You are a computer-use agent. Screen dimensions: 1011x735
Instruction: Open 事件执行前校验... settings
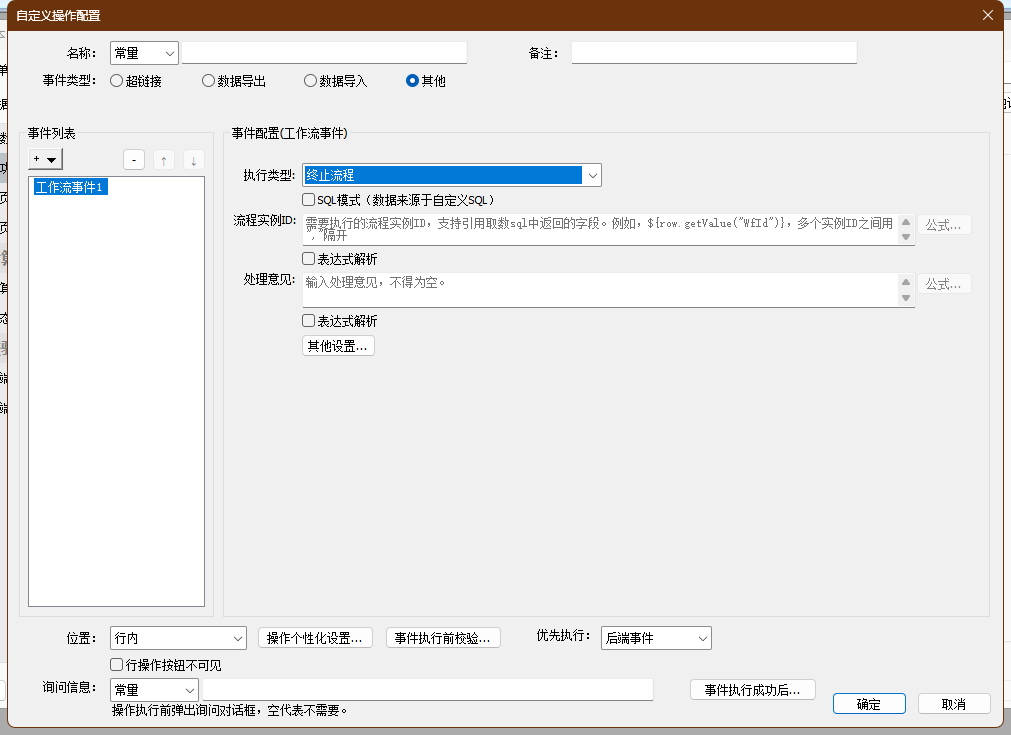[x=442, y=638]
